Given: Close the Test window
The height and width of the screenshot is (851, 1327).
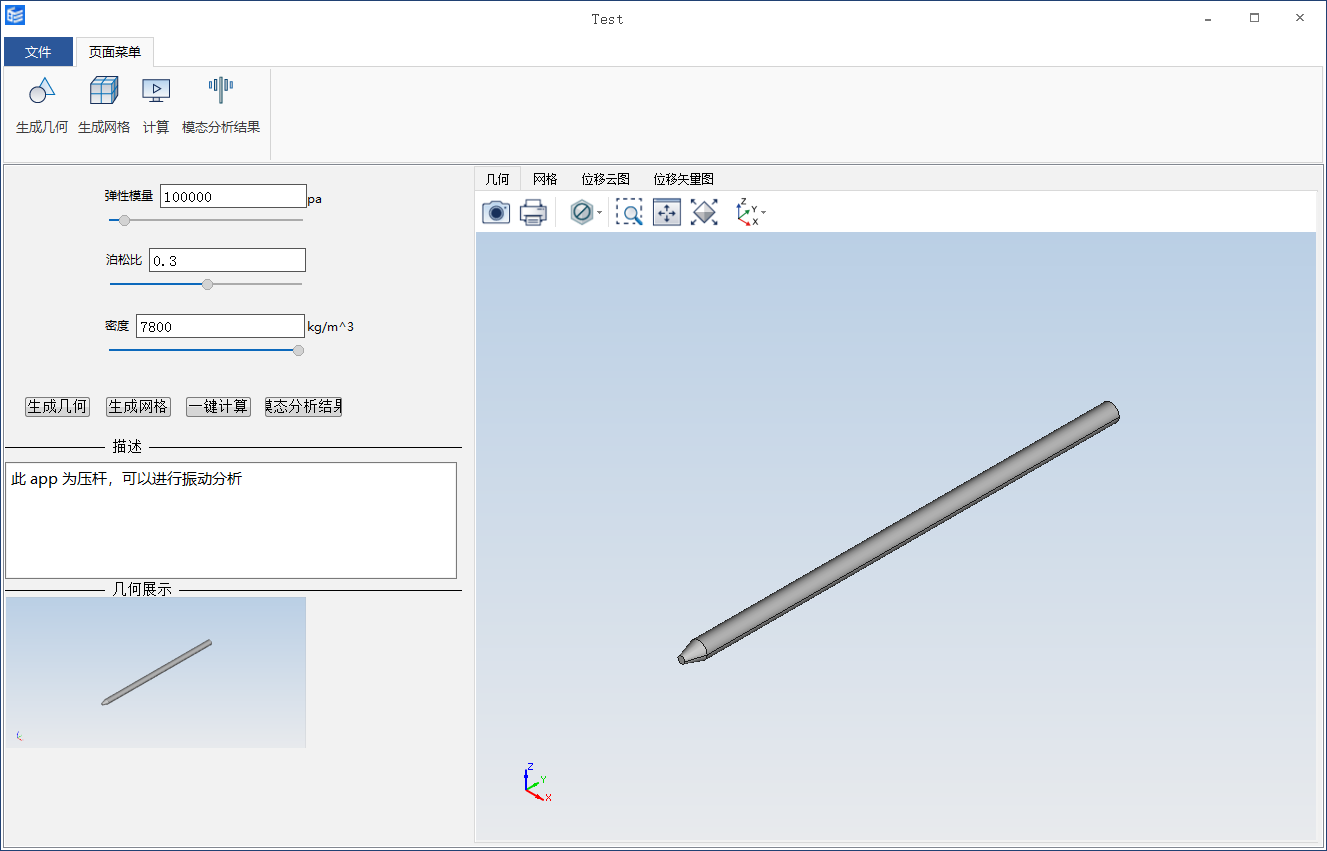Looking at the screenshot, I should pos(1300,18).
